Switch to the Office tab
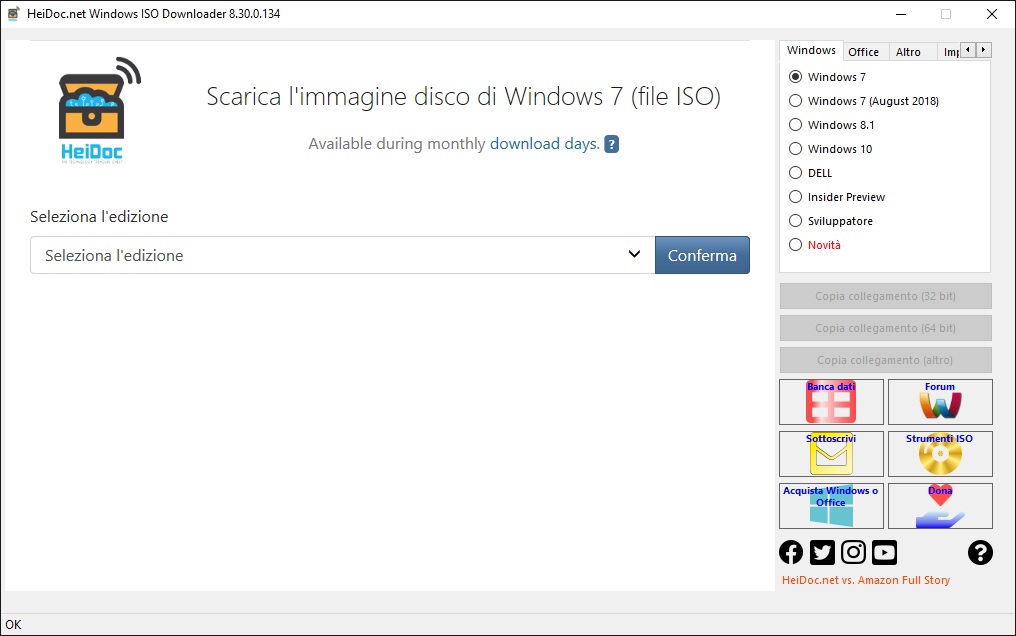 (864, 52)
